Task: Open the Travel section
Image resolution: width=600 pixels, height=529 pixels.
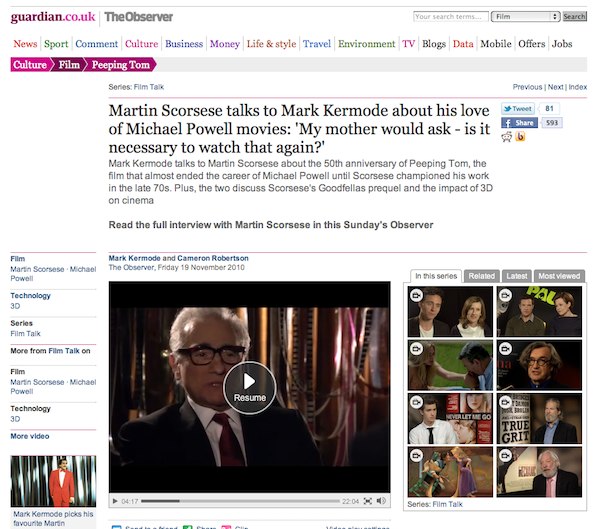Action: pyautogui.click(x=317, y=44)
